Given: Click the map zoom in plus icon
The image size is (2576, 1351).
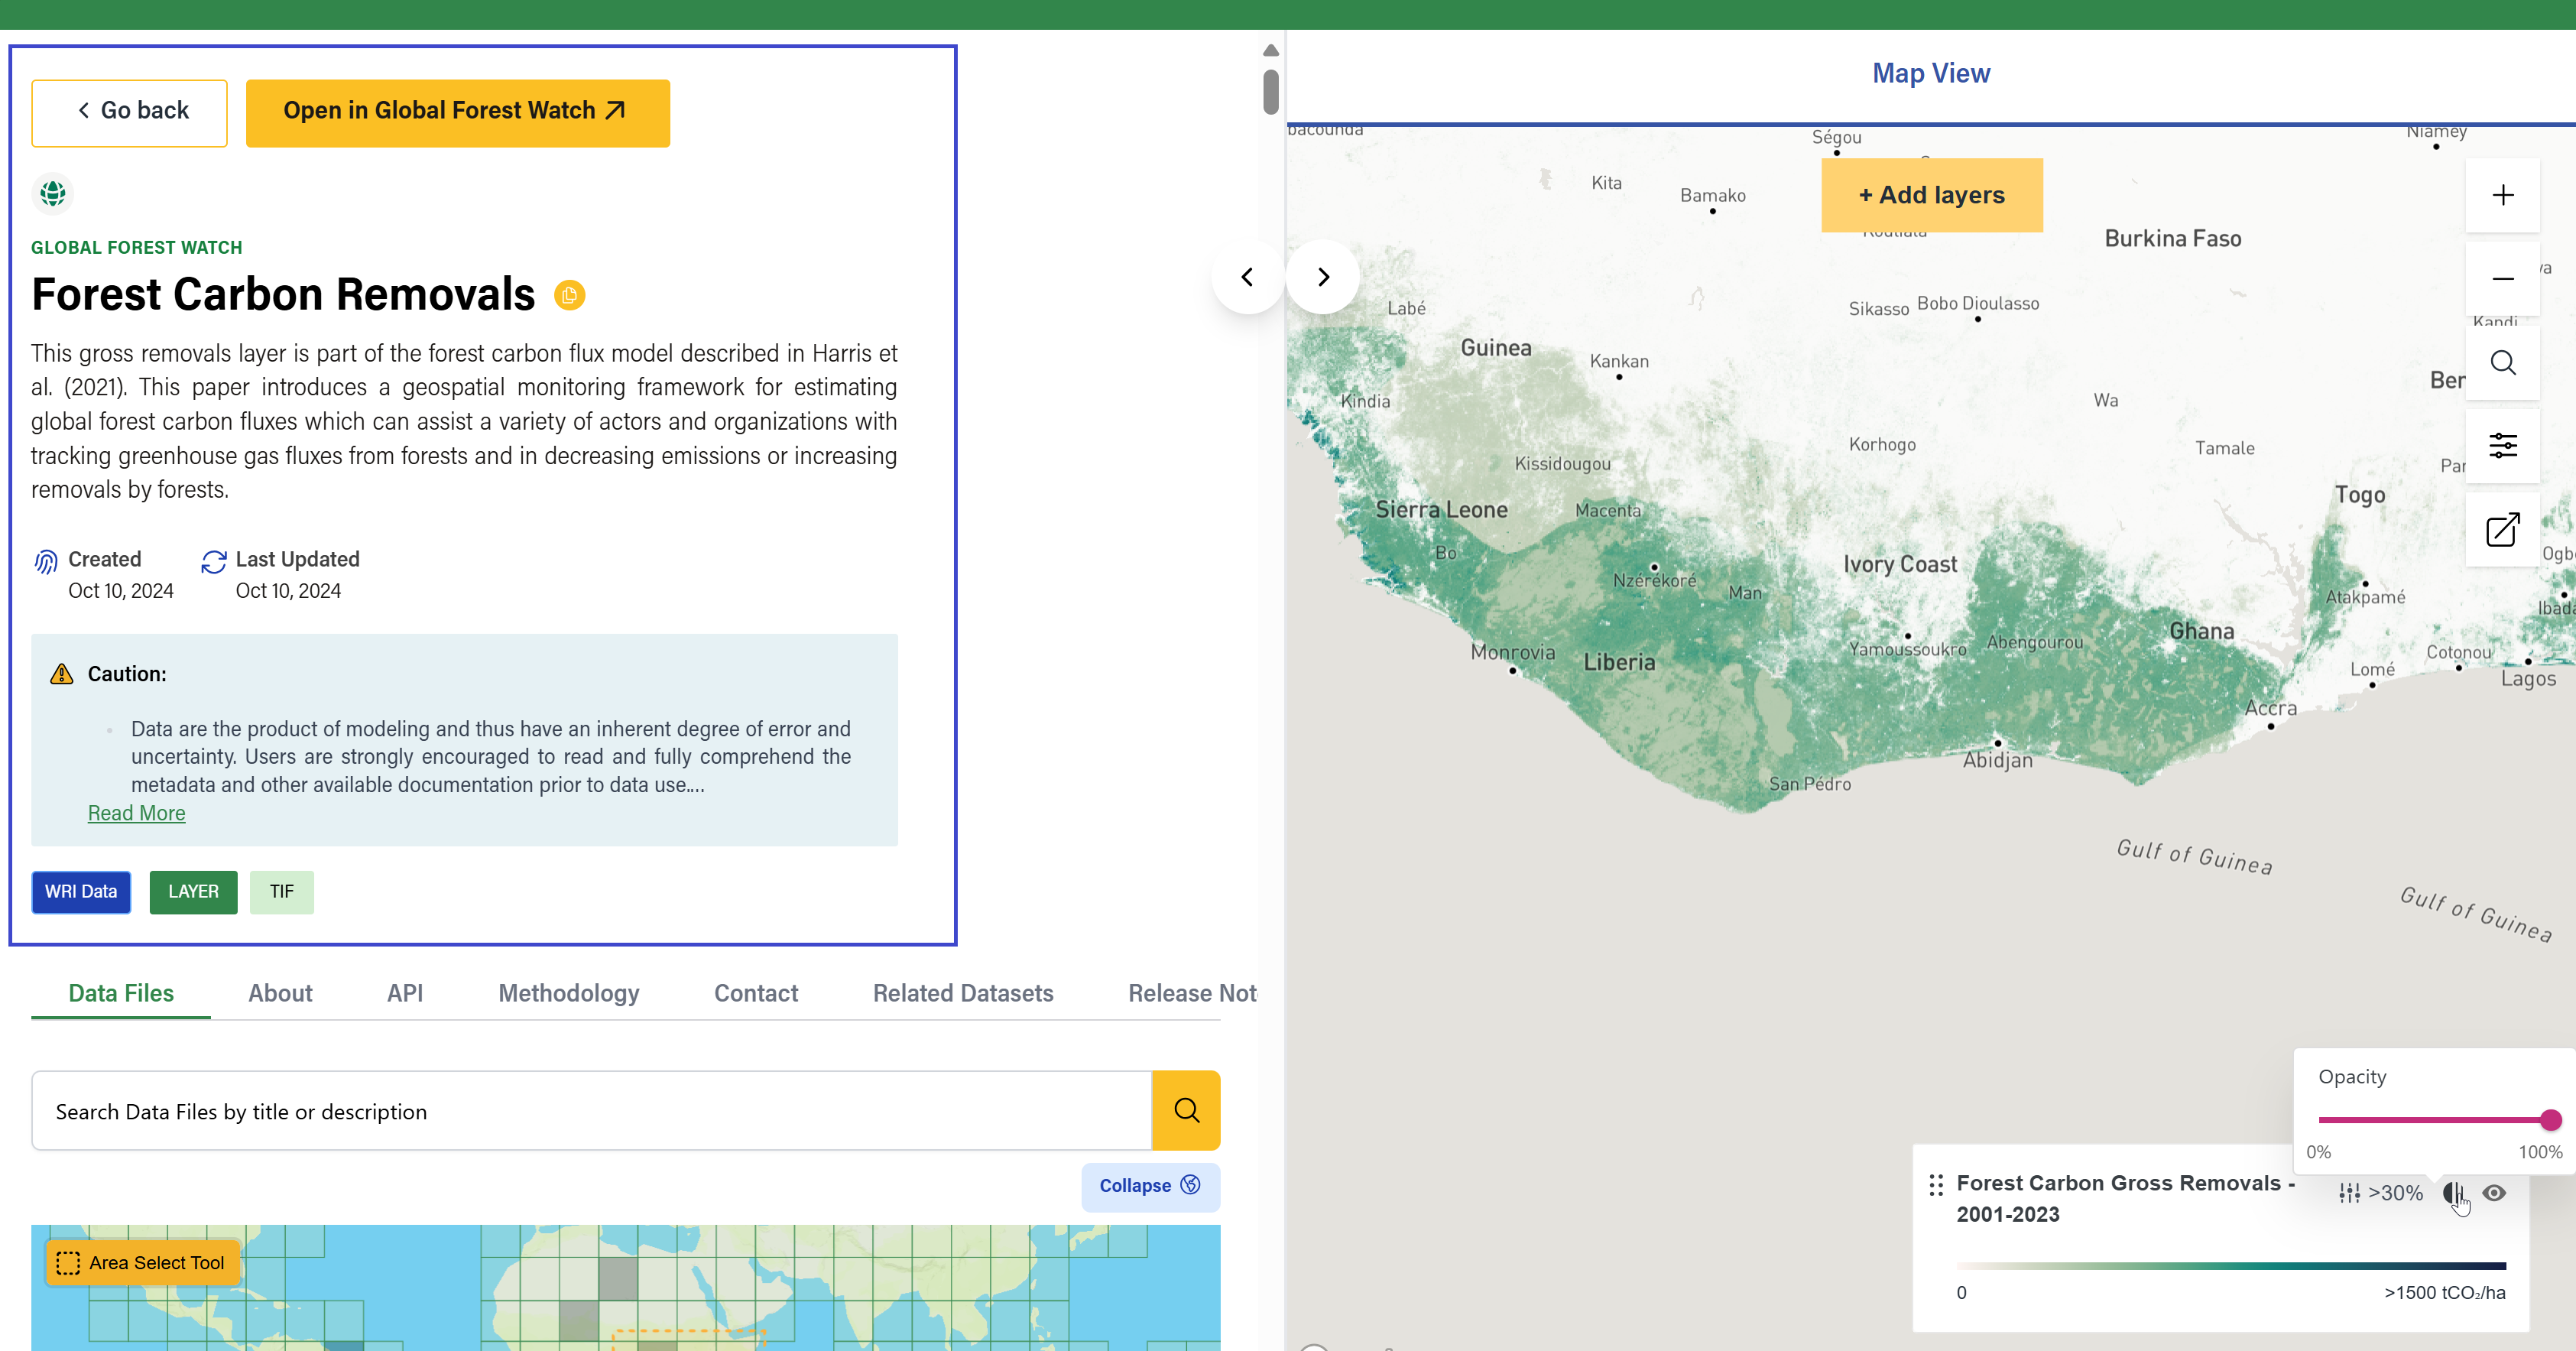Looking at the screenshot, I should (2502, 195).
